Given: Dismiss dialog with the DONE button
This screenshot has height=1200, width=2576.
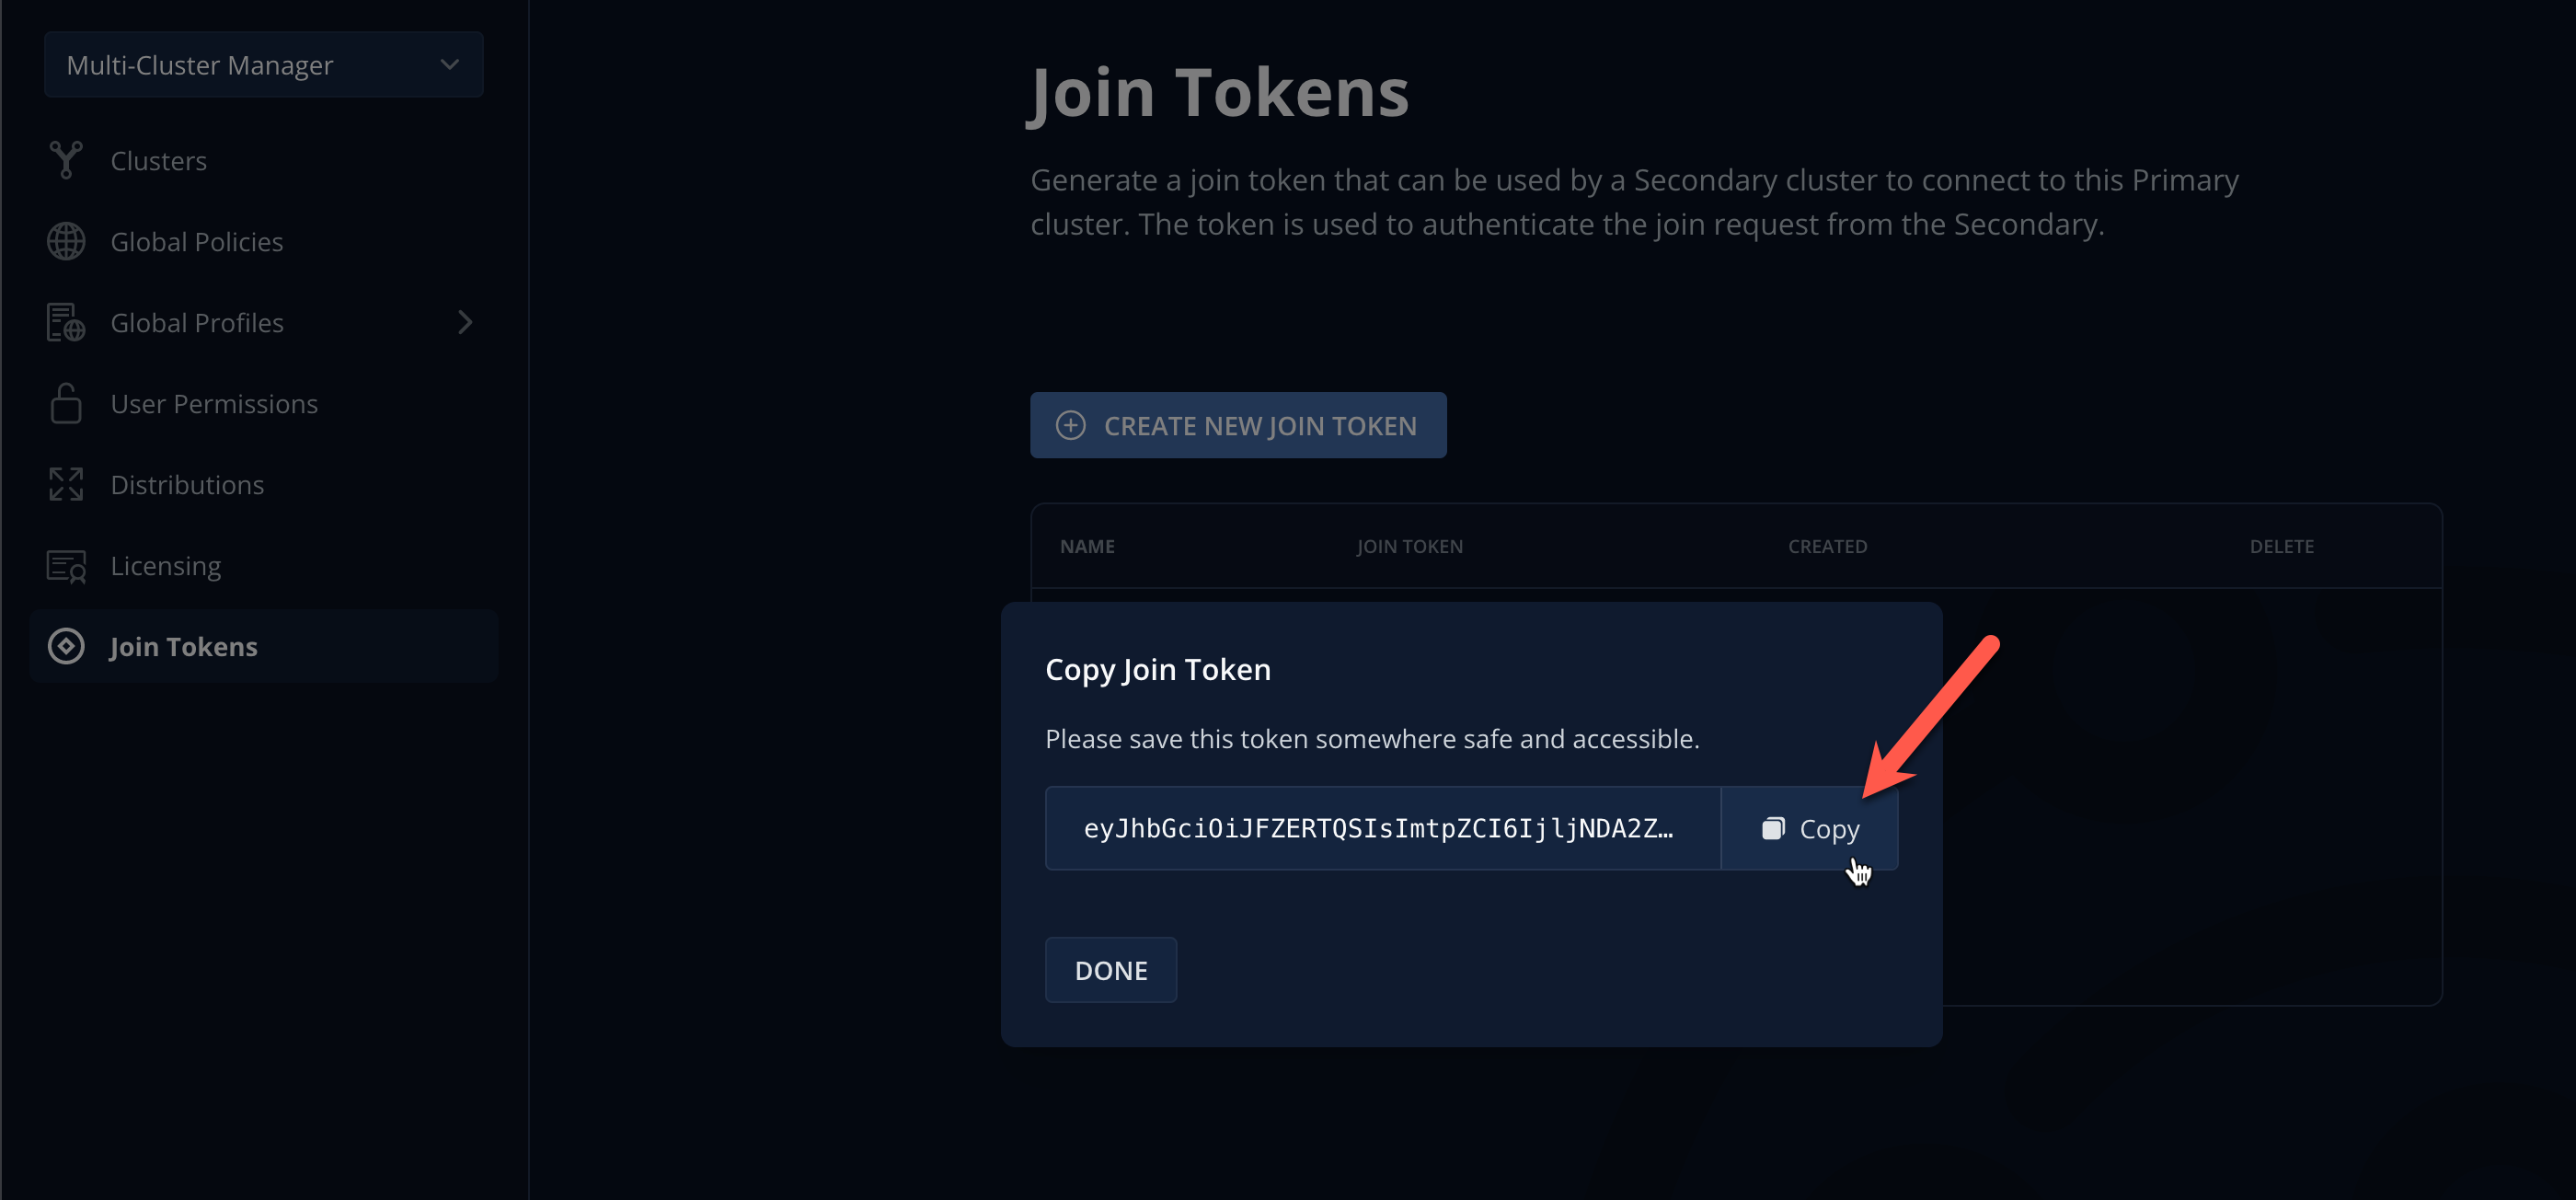Looking at the screenshot, I should pos(1110,969).
